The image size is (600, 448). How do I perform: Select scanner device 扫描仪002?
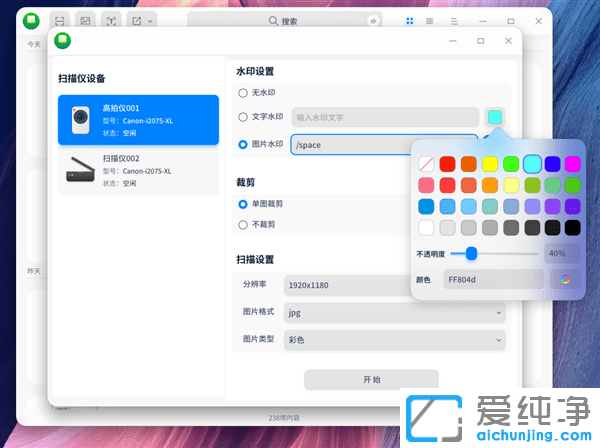(138, 170)
